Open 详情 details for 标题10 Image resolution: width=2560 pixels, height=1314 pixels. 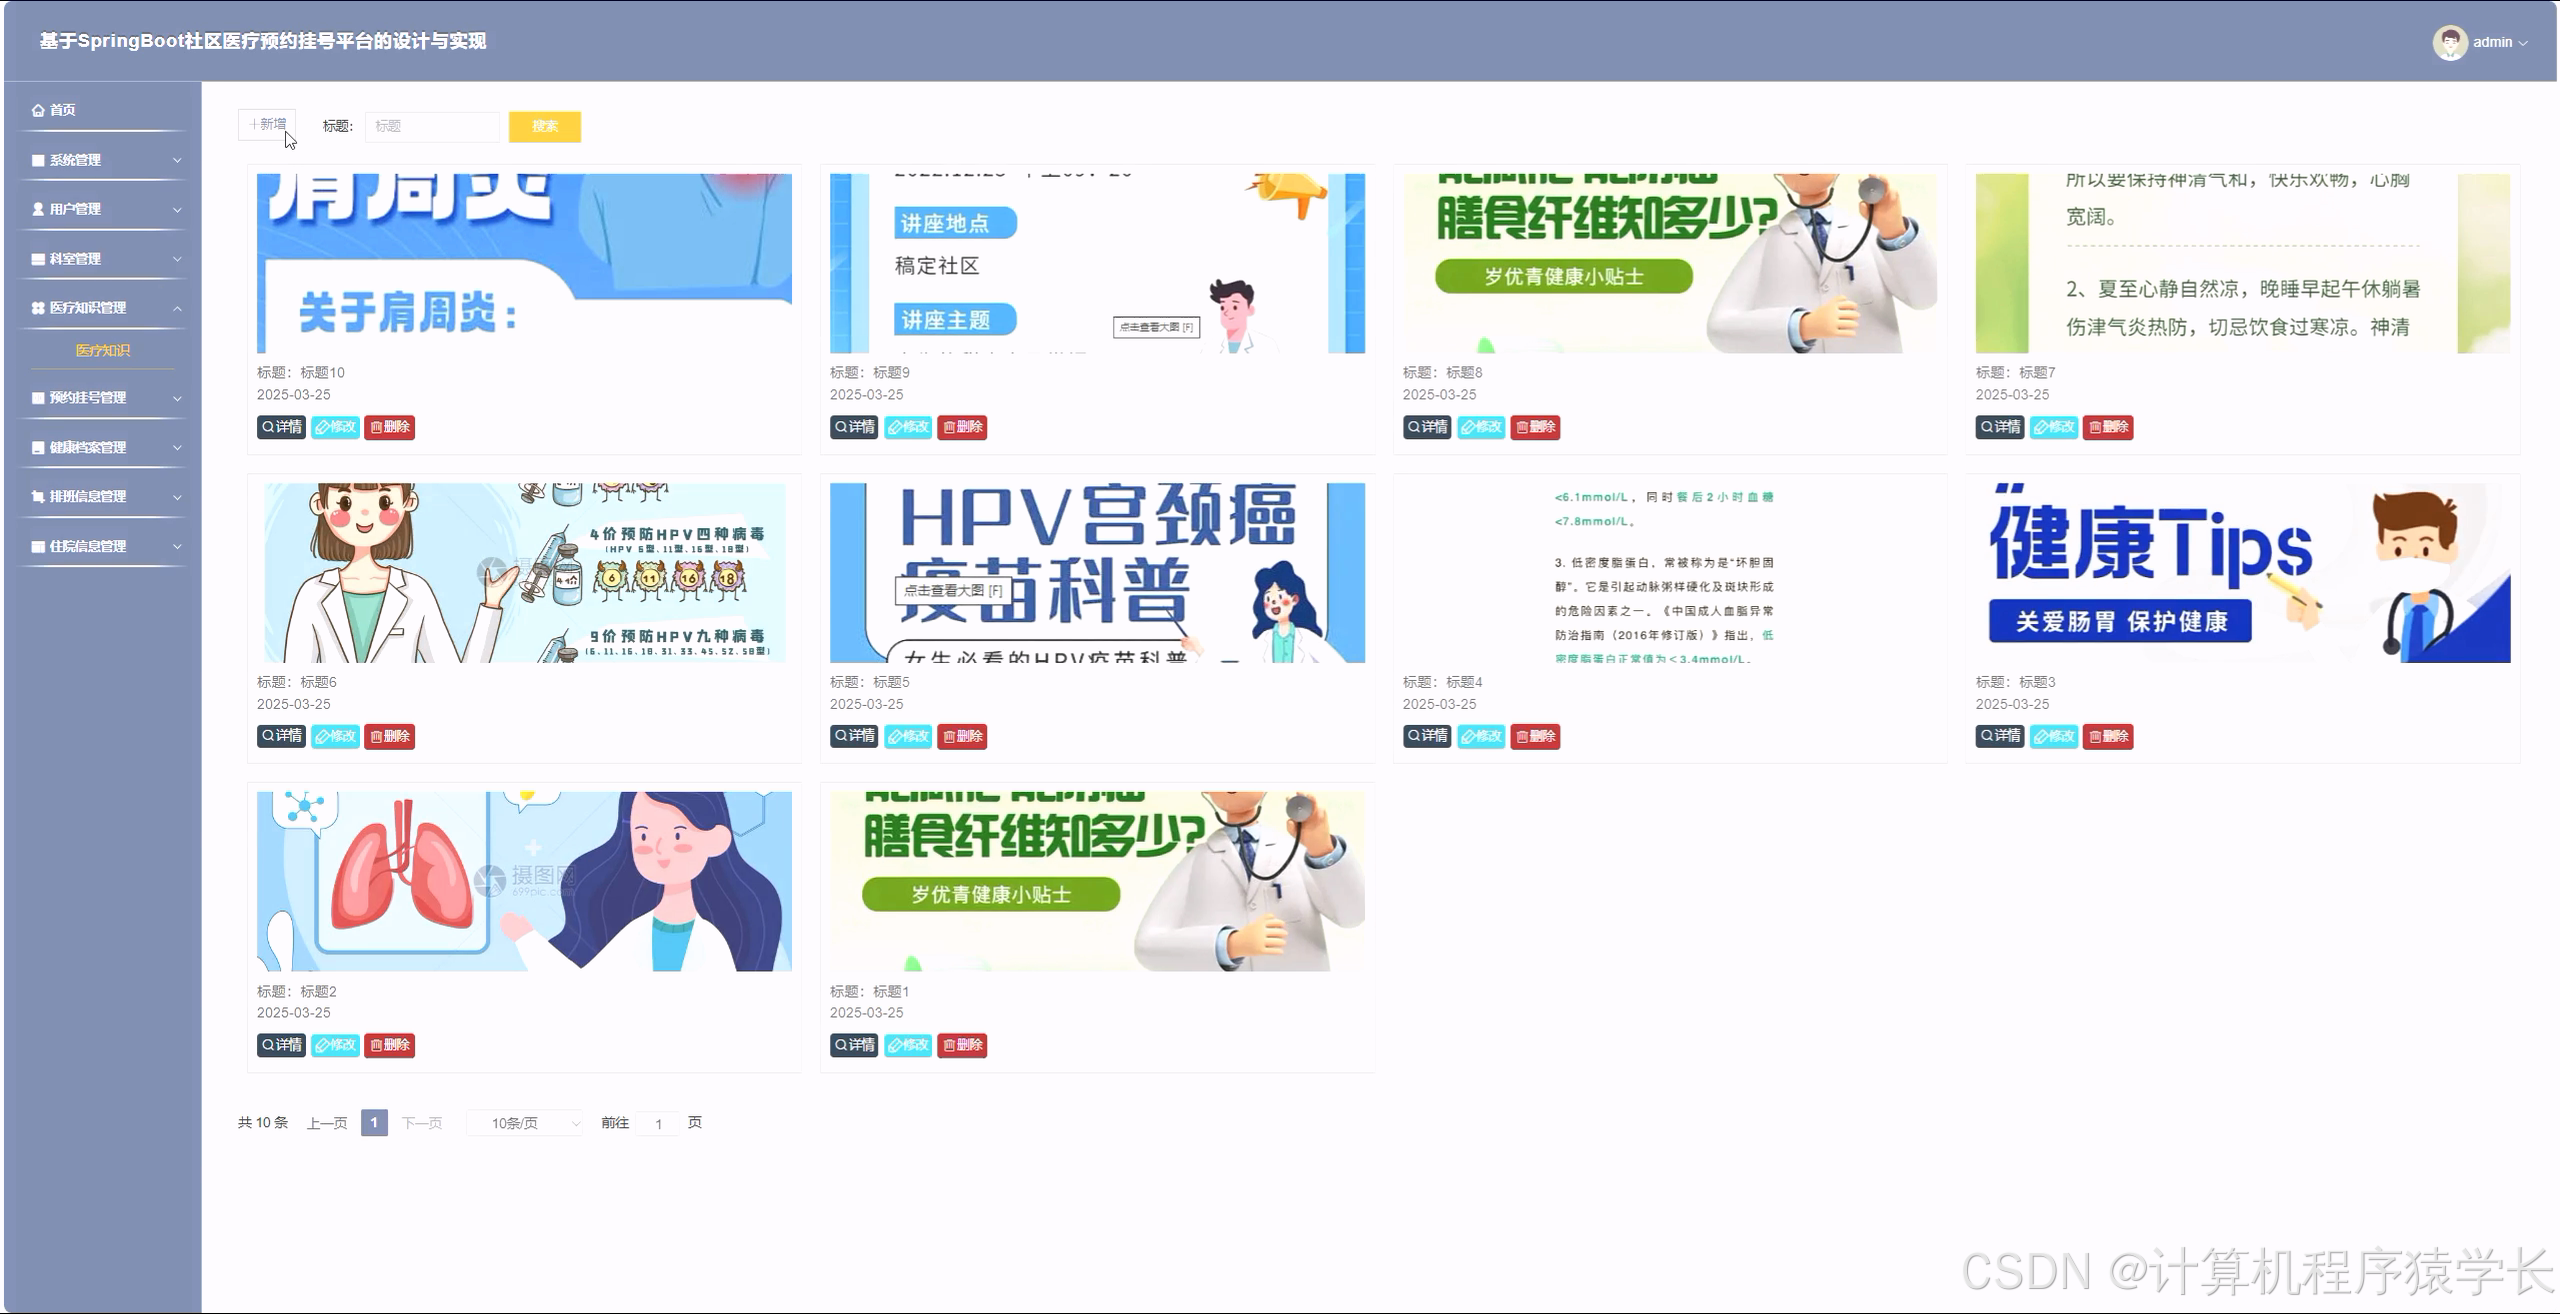point(281,427)
